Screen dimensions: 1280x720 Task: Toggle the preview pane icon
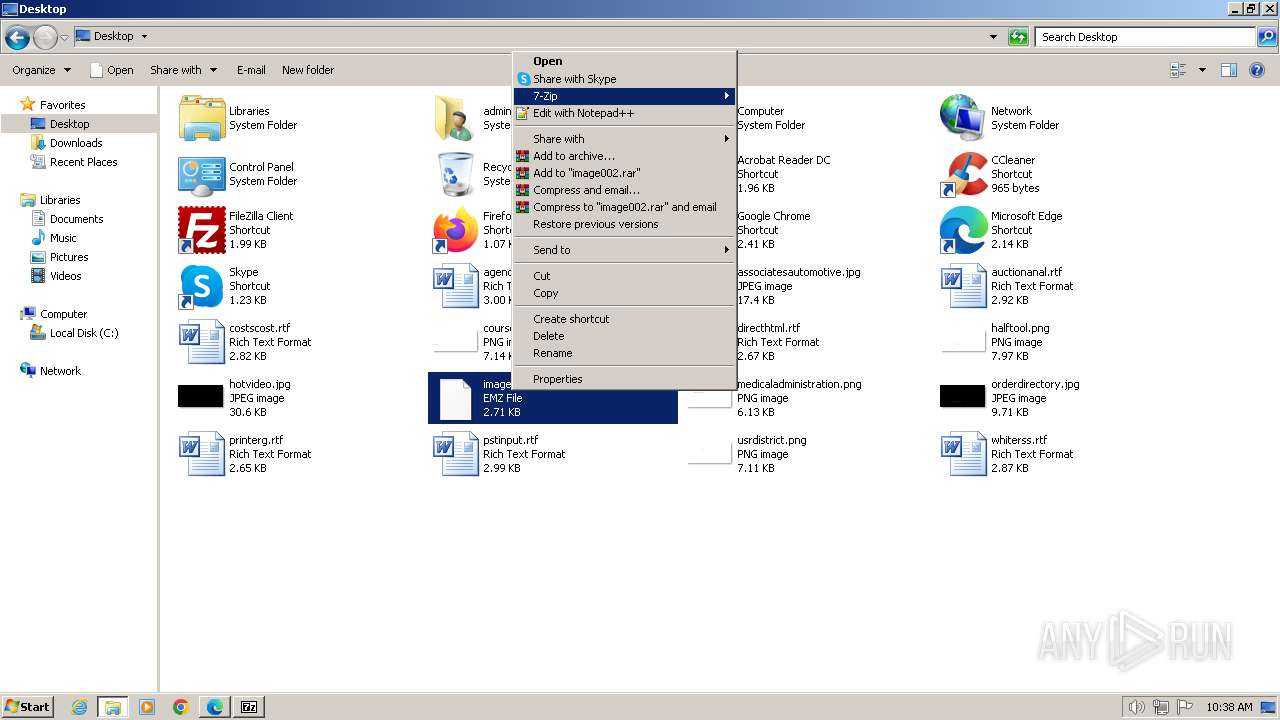pyautogui.click(x=1229, y=70)
